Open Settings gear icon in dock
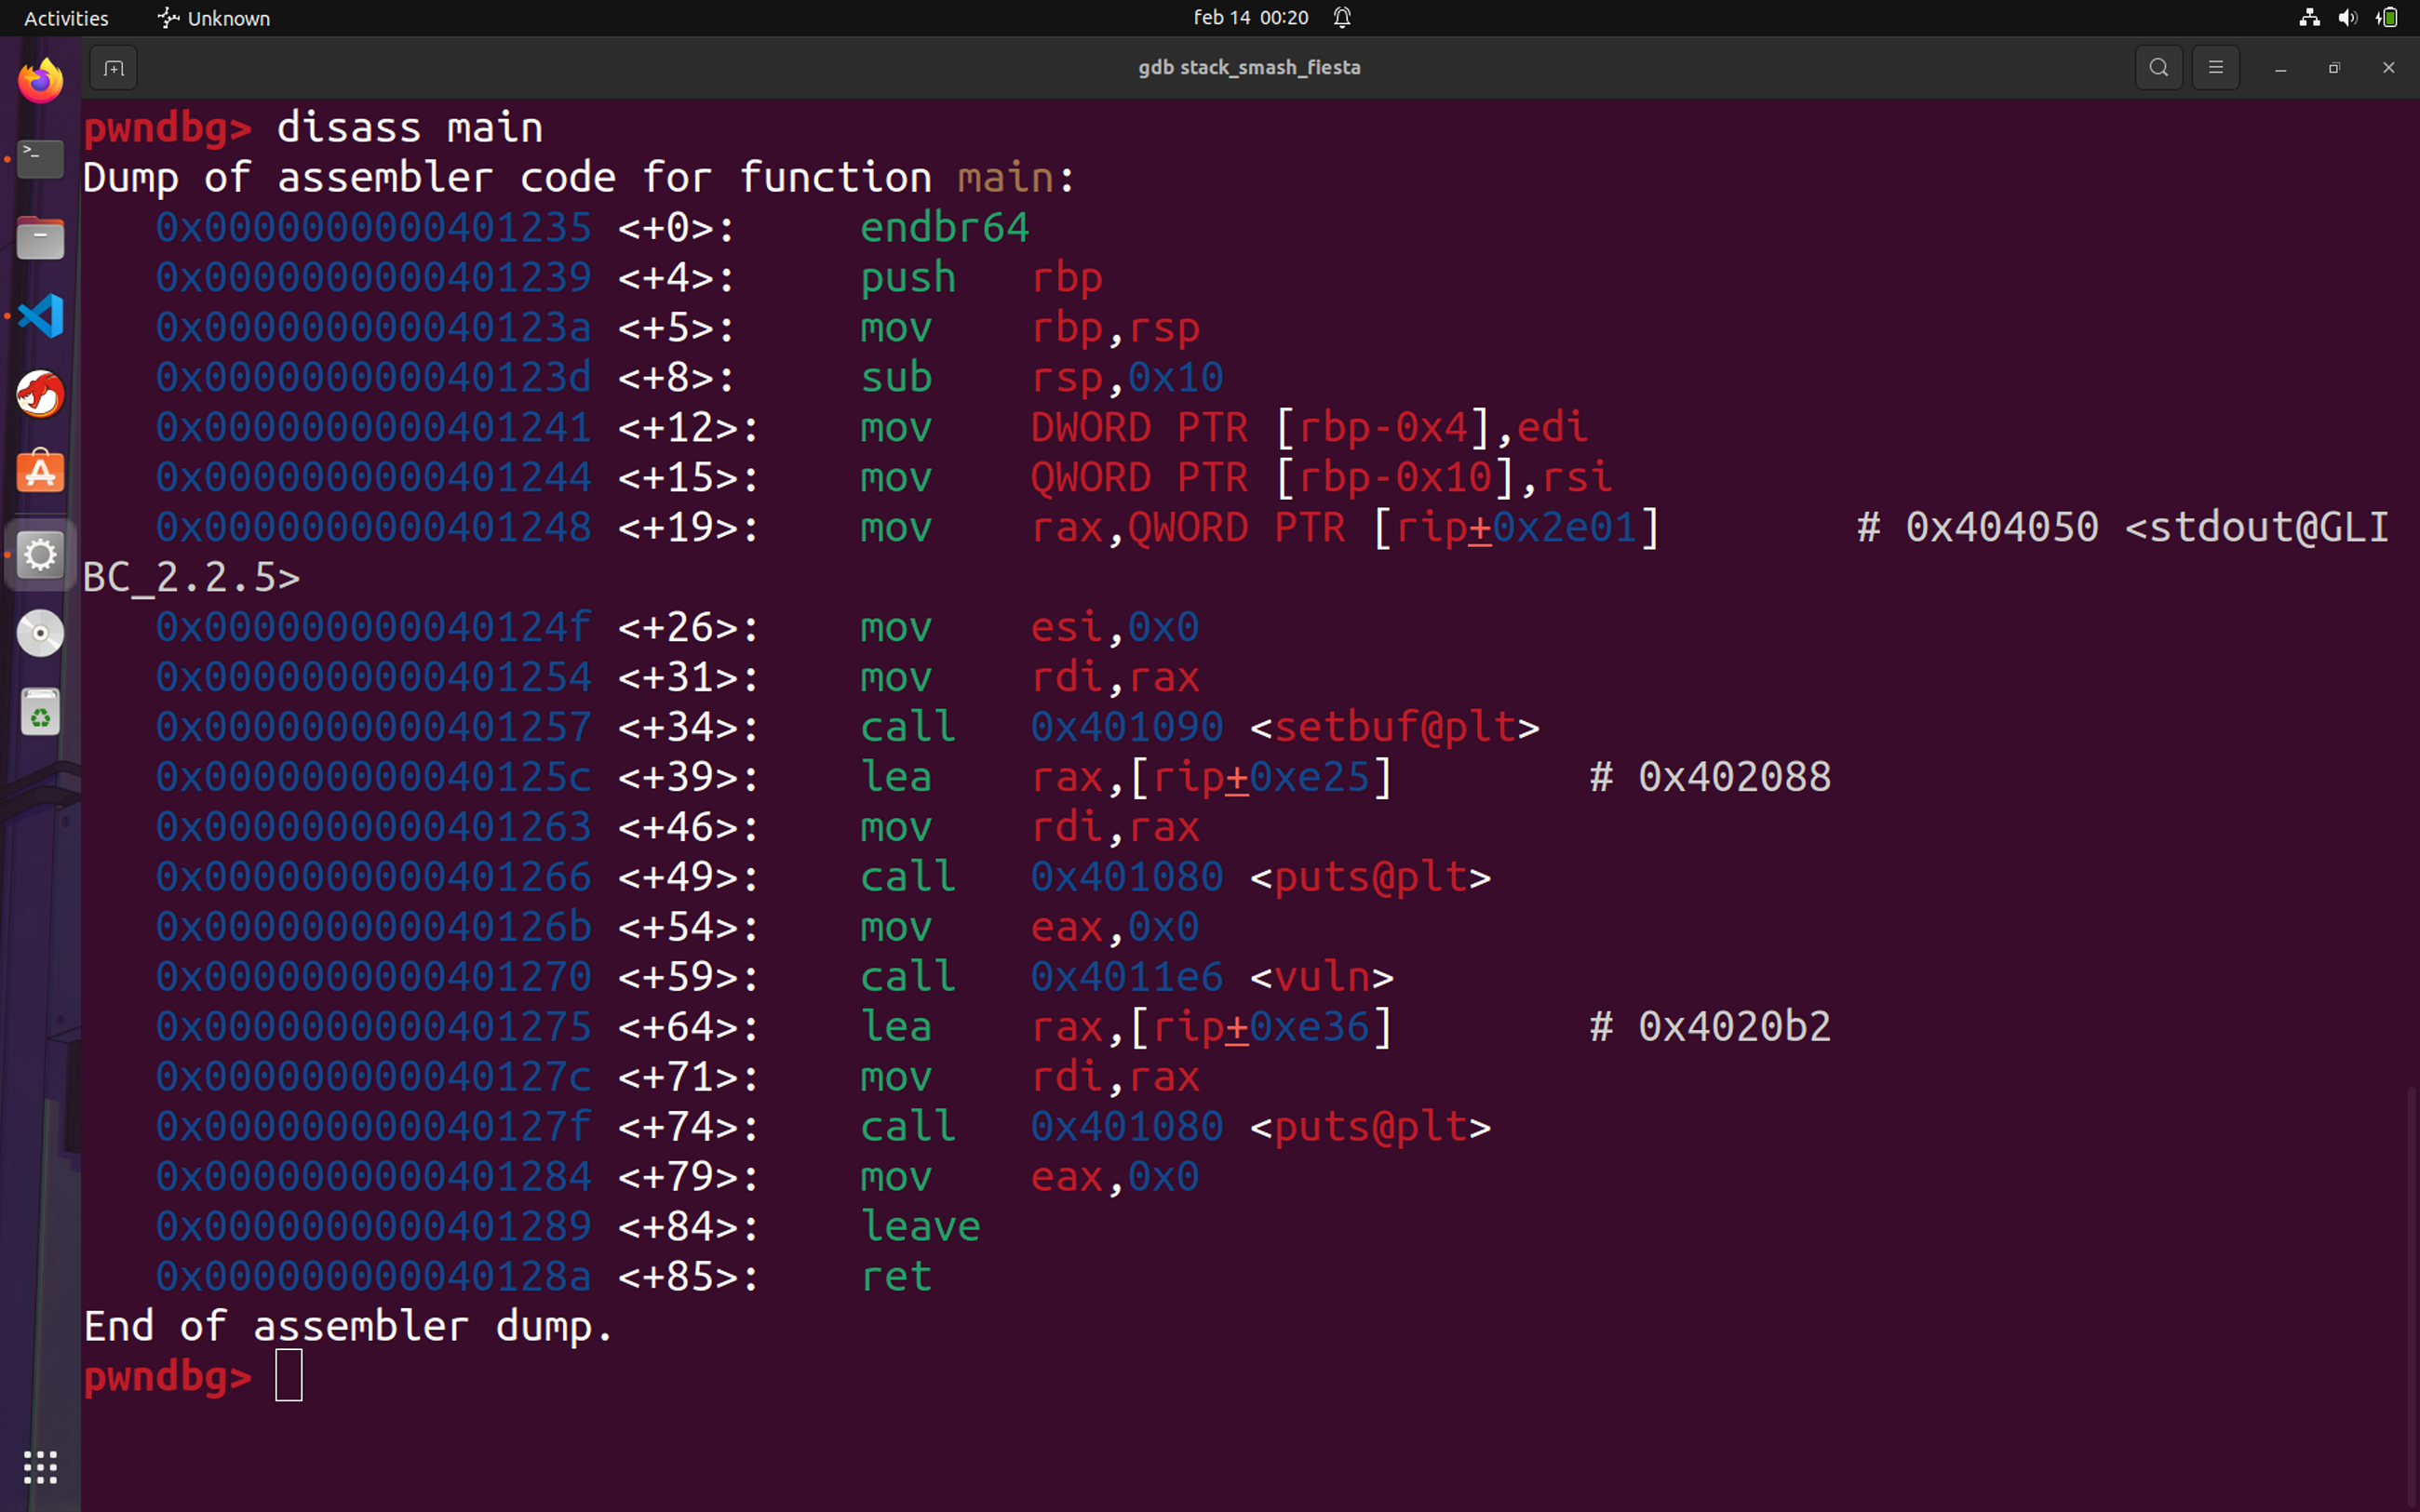2420x1512 pixels. [x=41, y=554]
